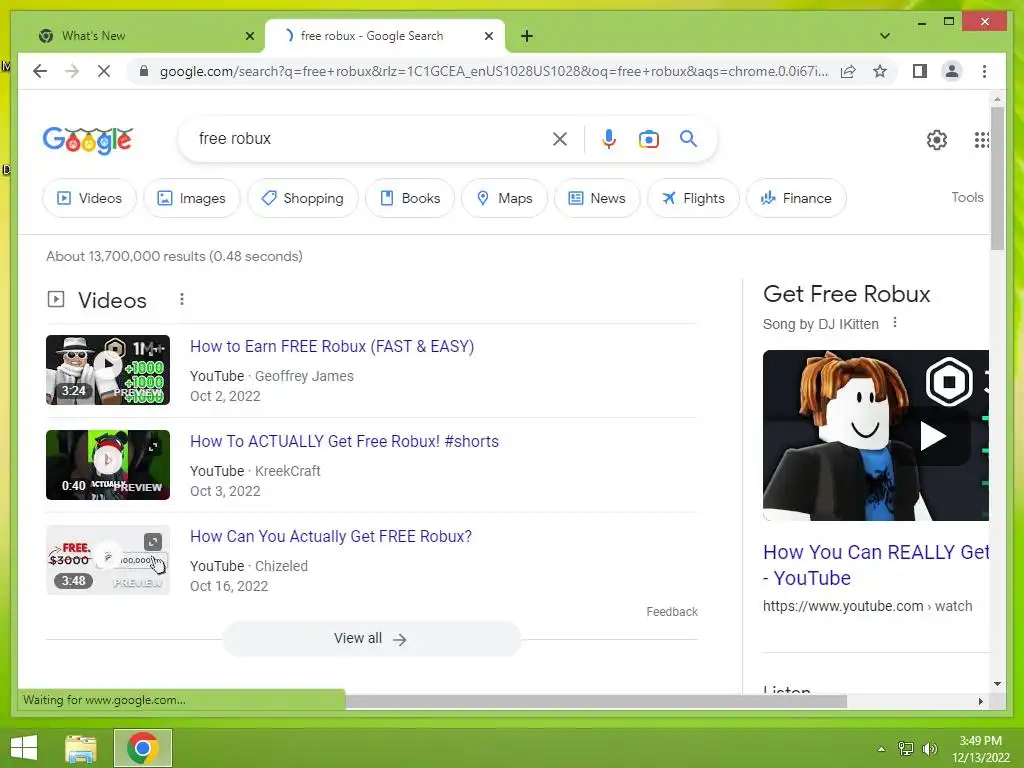Image resolution: width=1024 pixels, height=768 pixels.
Task: Send Feedback on video results
Action: (672, 612)
